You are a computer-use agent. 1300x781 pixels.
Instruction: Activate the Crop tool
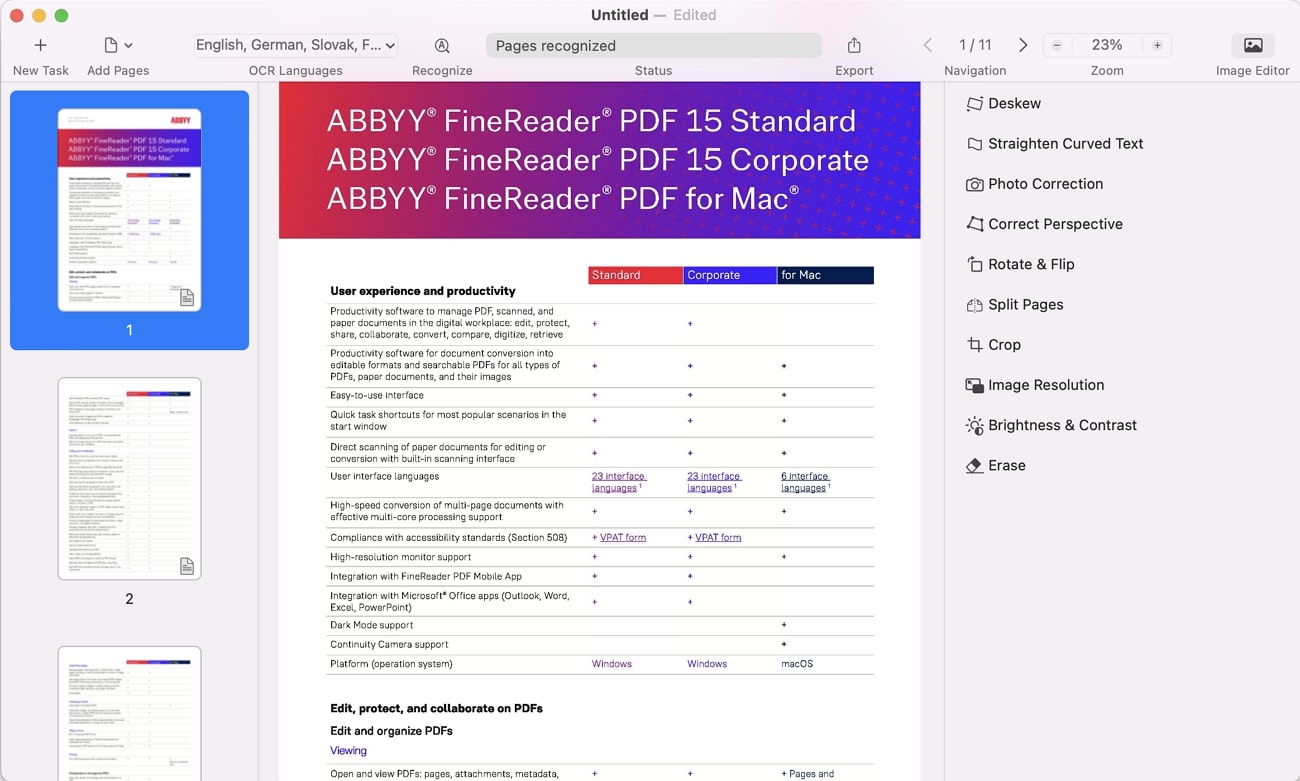994,344
